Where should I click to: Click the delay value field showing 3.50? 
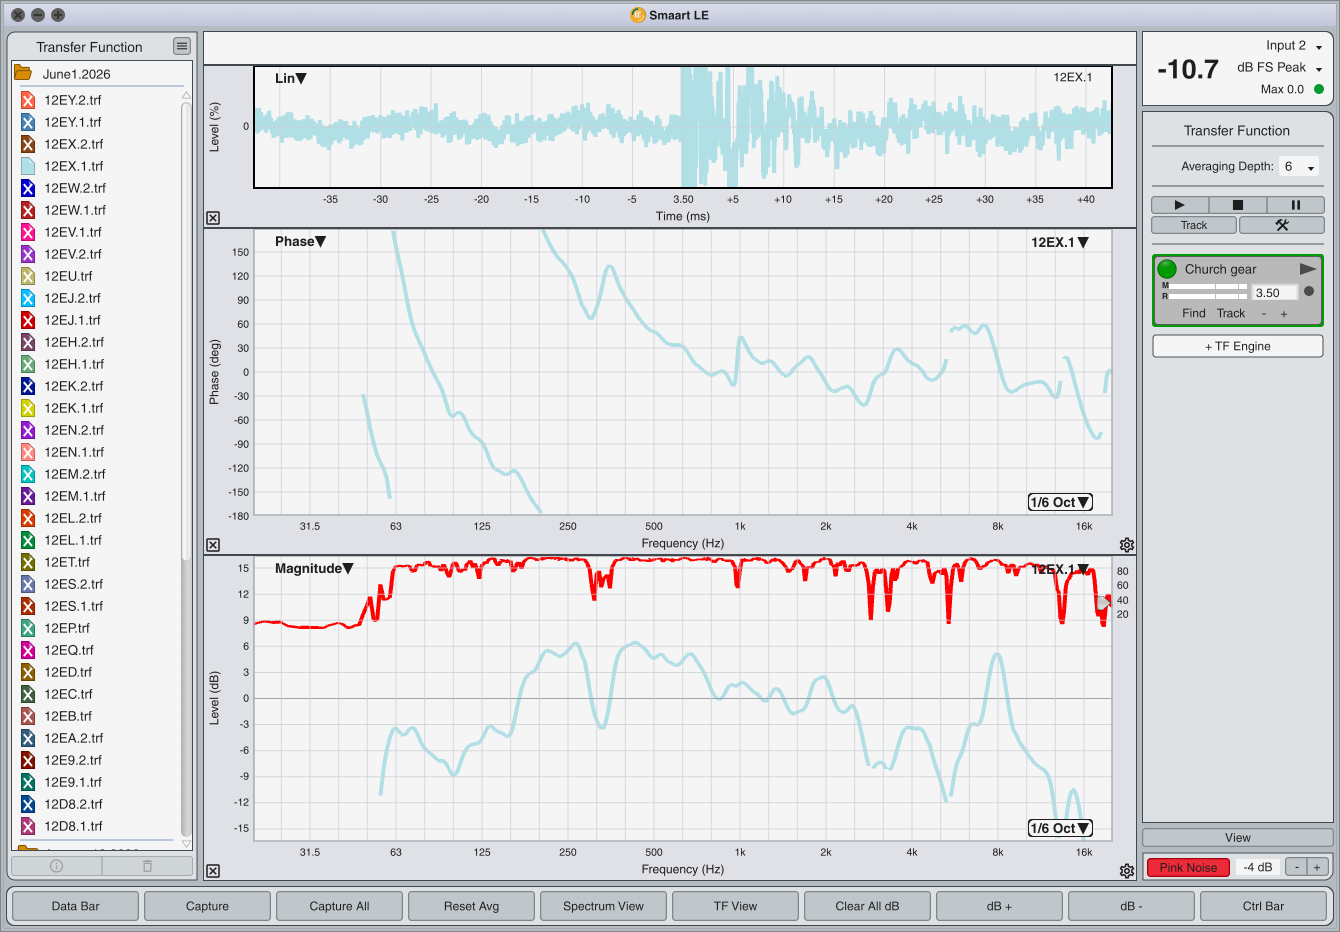[x=1275, y=293]
